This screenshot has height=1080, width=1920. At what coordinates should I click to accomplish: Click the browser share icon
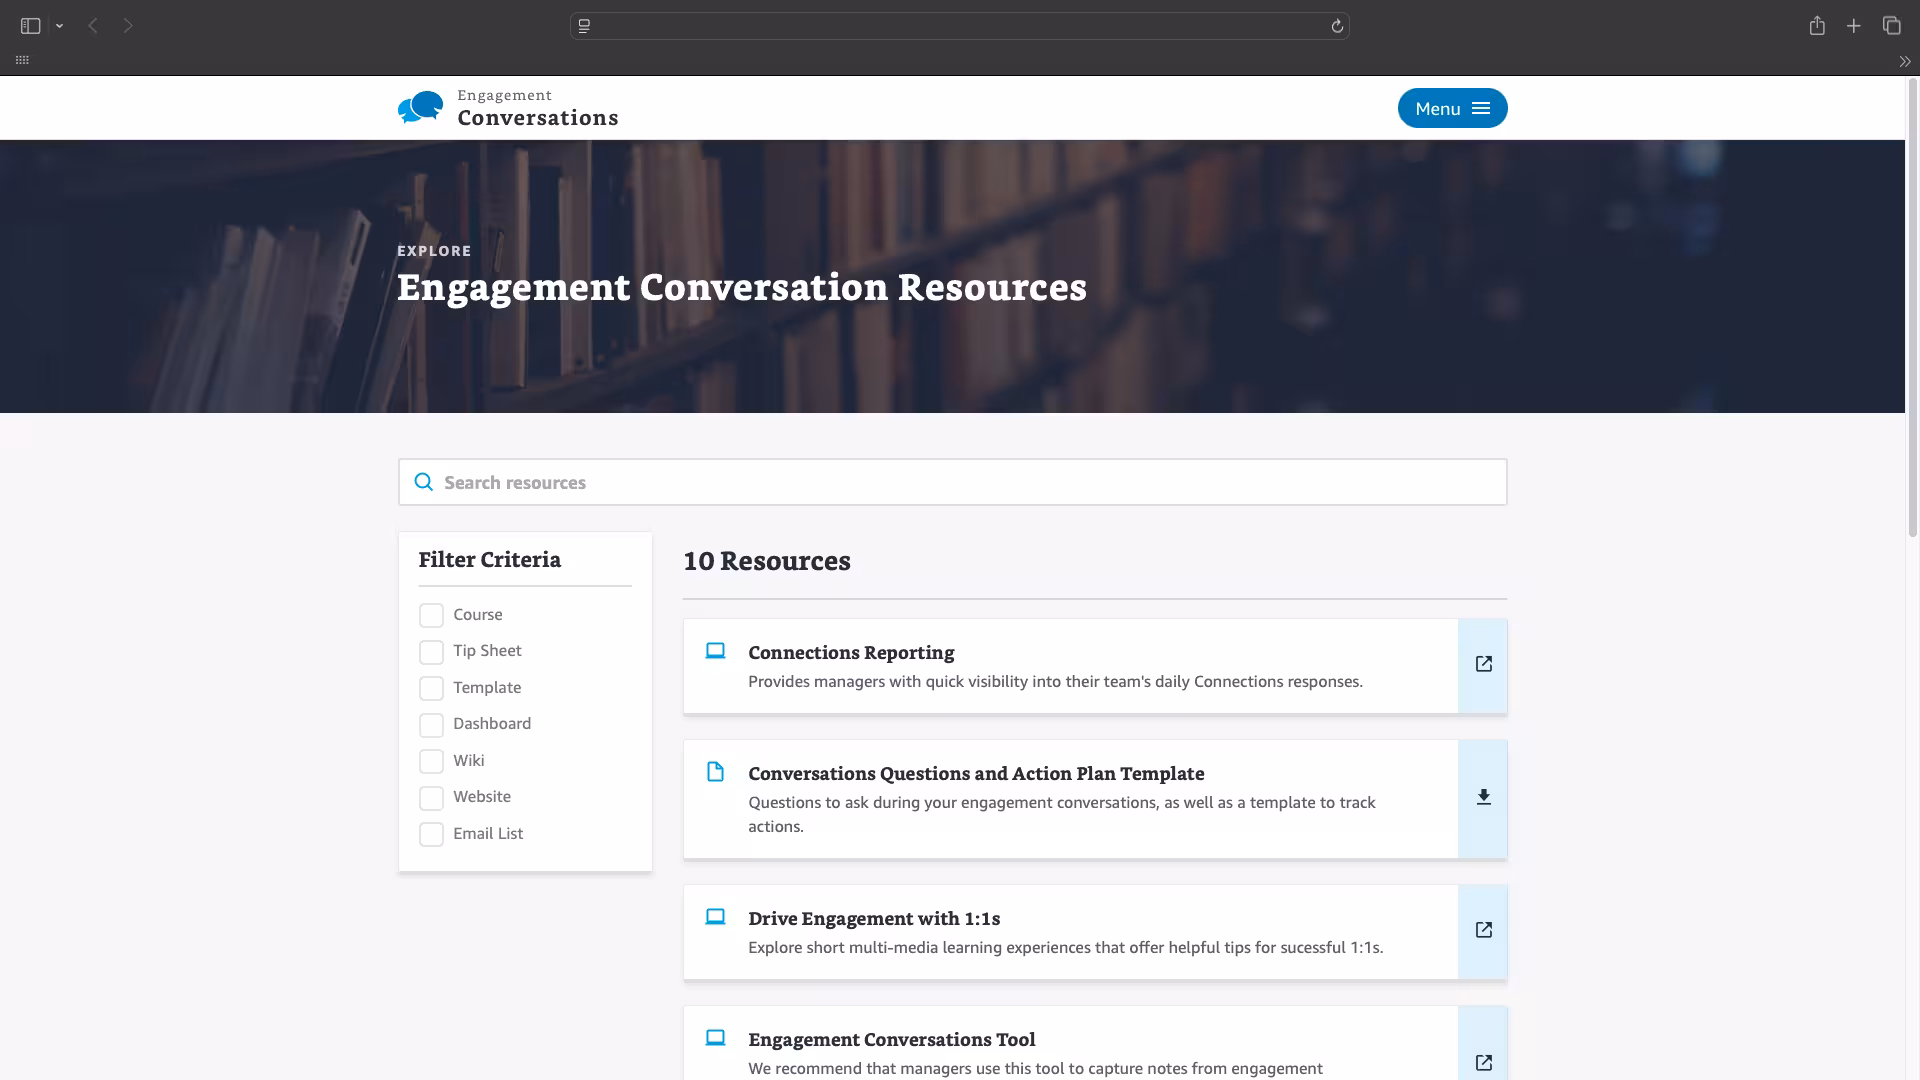tap(1817, 26)
